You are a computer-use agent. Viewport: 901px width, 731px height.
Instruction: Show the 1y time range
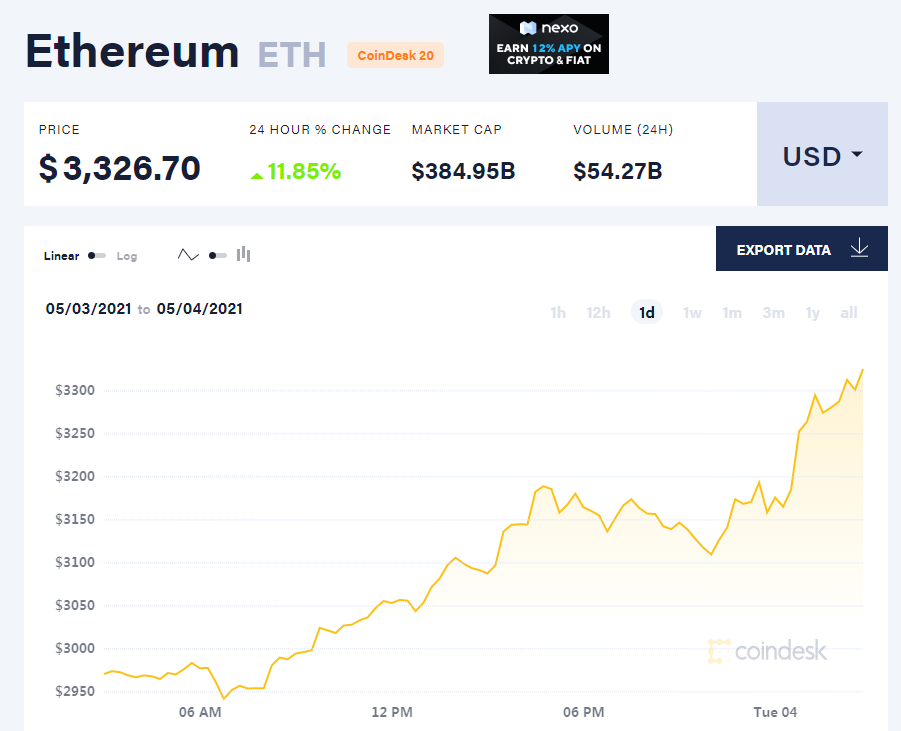pyautogui.click(x=812, y=313)
